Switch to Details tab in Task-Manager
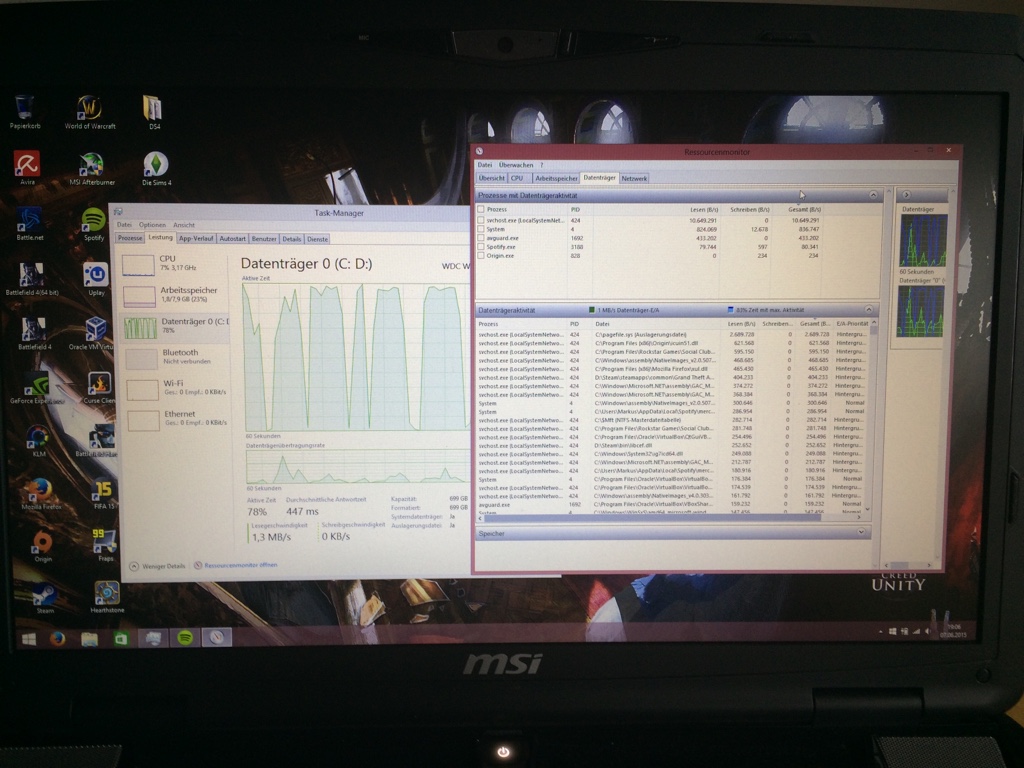The image size is (1024, 768). tap(292, 239)
